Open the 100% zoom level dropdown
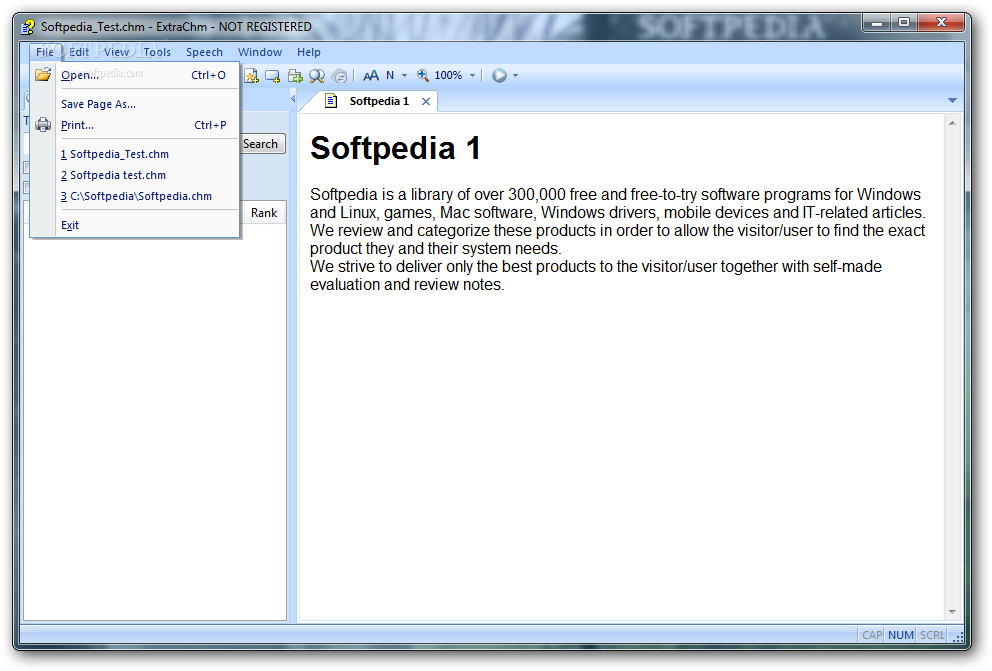 coord(472,75)
